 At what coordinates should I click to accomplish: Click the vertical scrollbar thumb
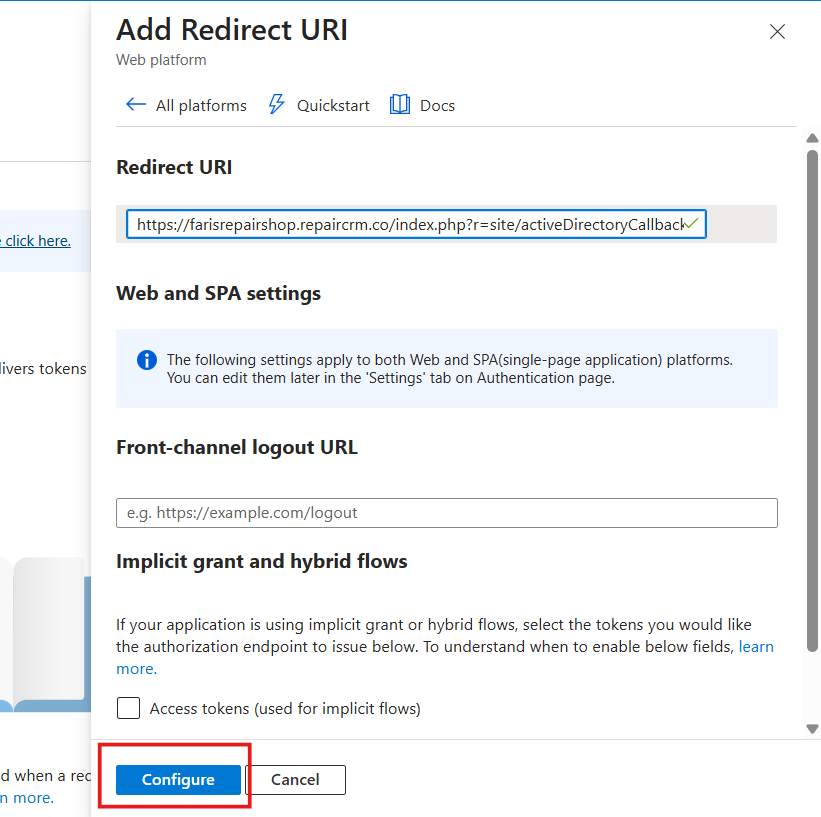pos(812,400)
